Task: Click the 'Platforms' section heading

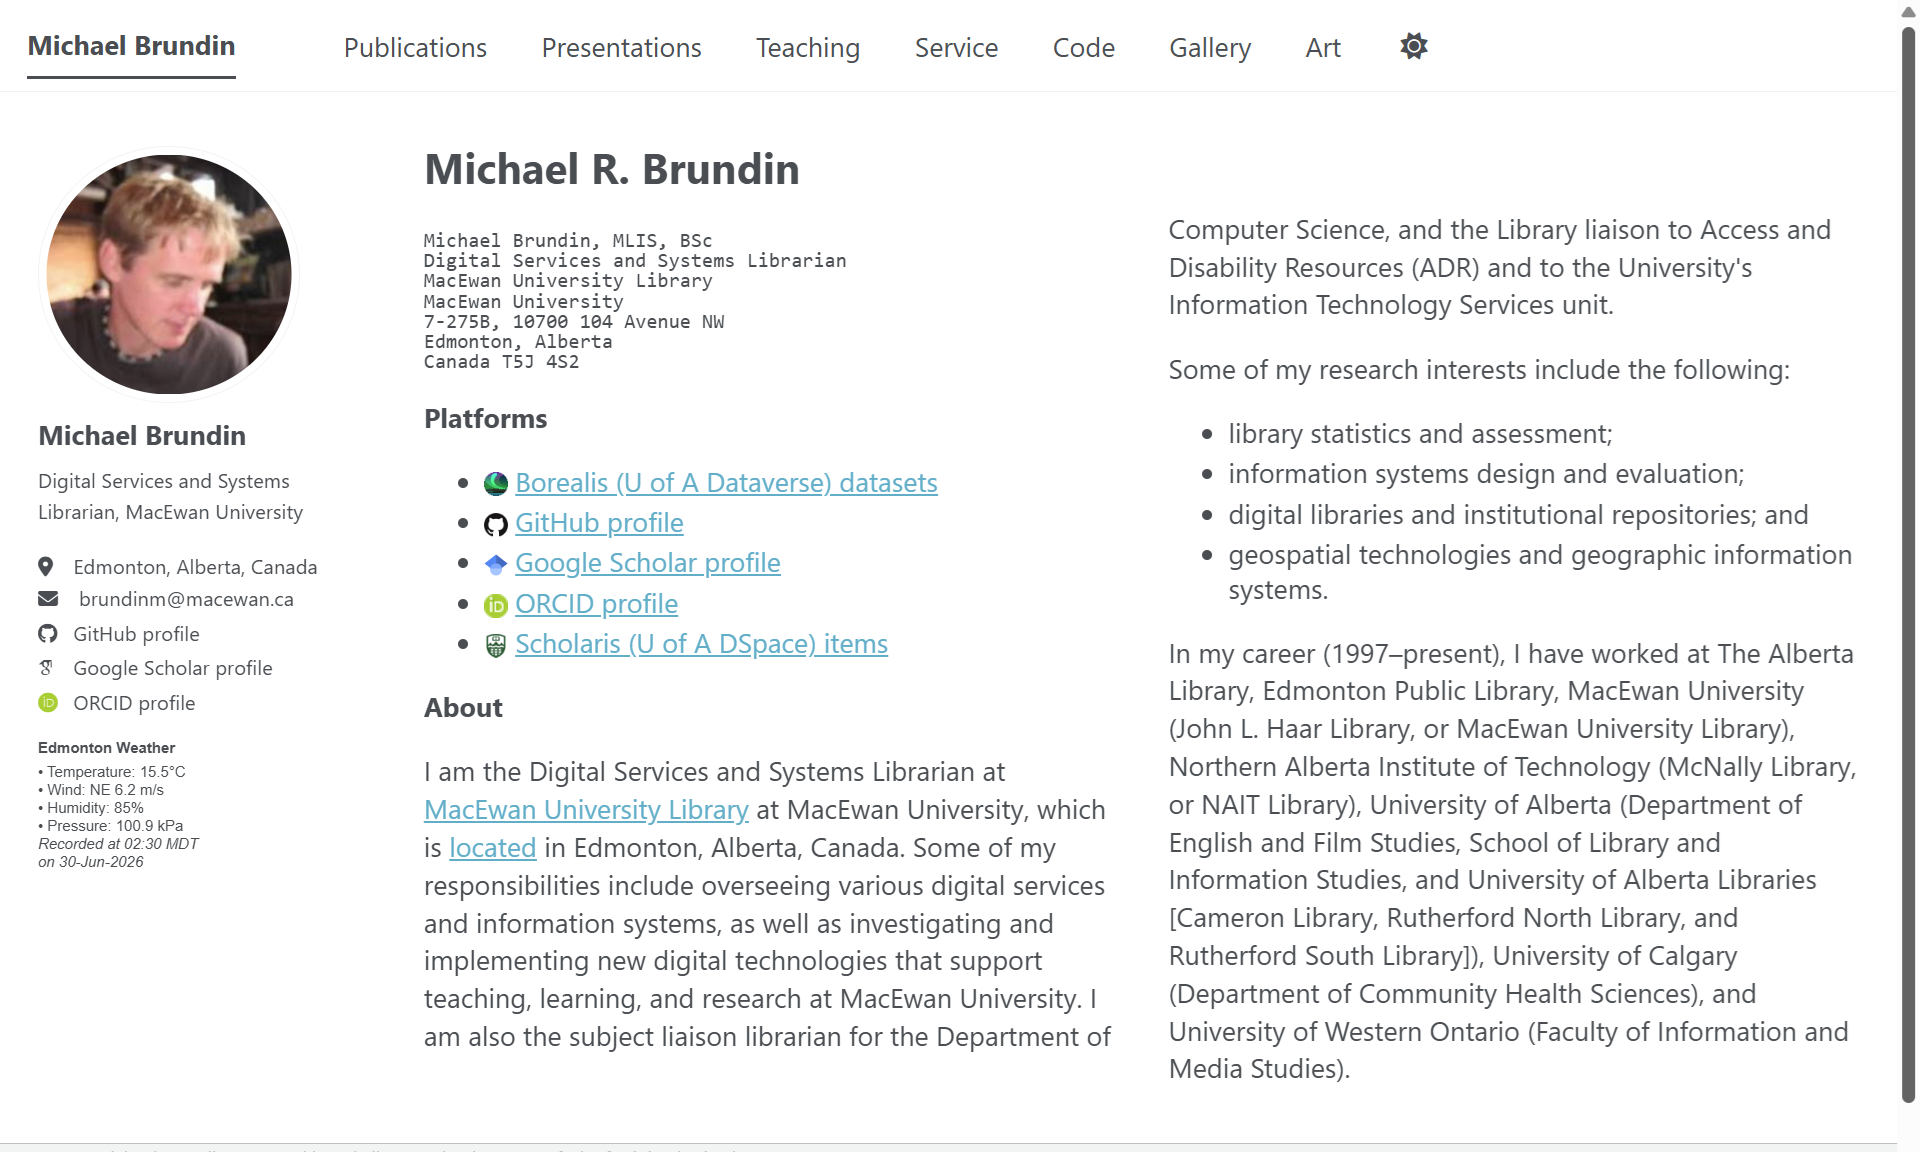Action: pyautogui.click(x=486, y=418)
